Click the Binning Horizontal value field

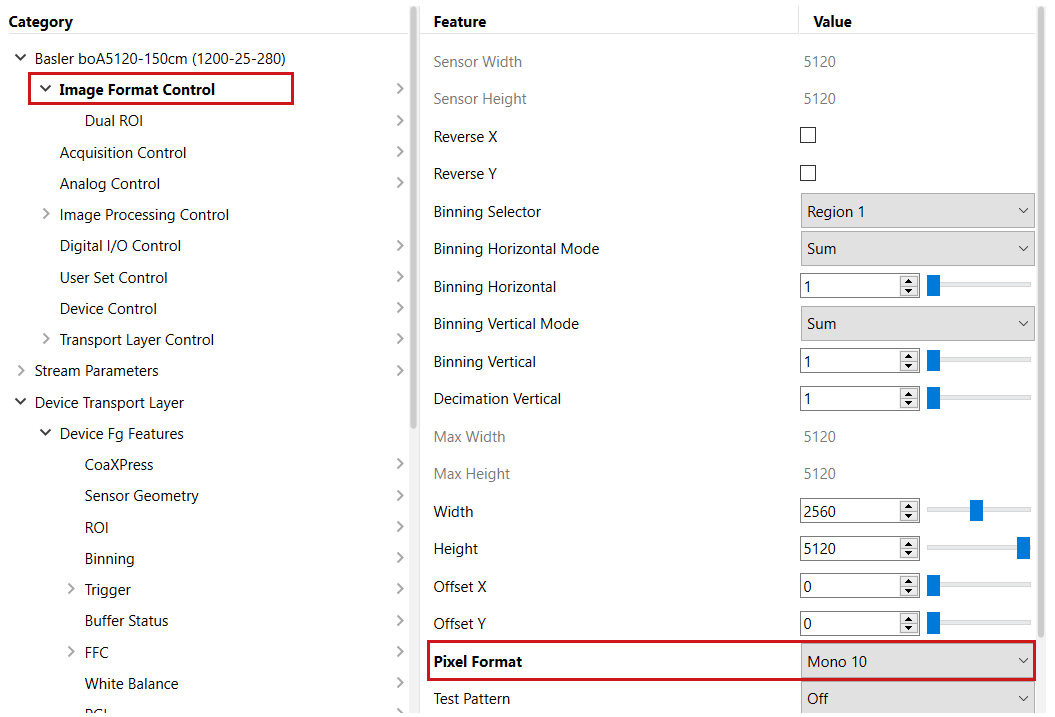pos(850,287)
